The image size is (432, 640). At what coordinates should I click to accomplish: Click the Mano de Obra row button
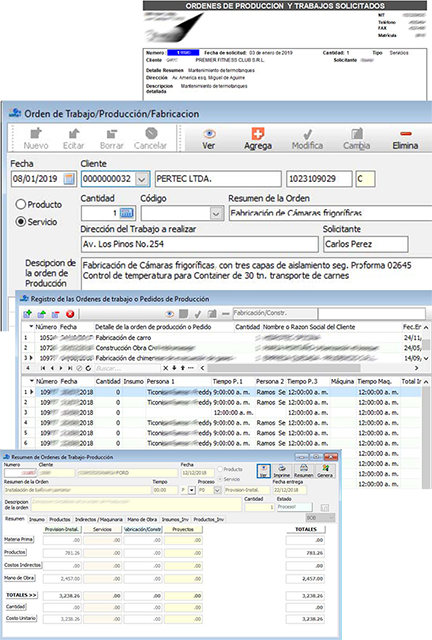point(19,578)
